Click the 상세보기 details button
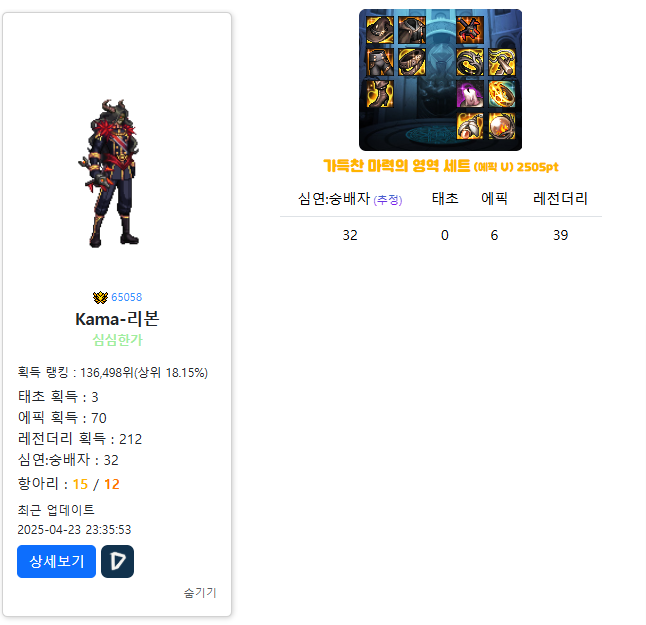This screenshot has height=625, width=646. click(56, 561)
